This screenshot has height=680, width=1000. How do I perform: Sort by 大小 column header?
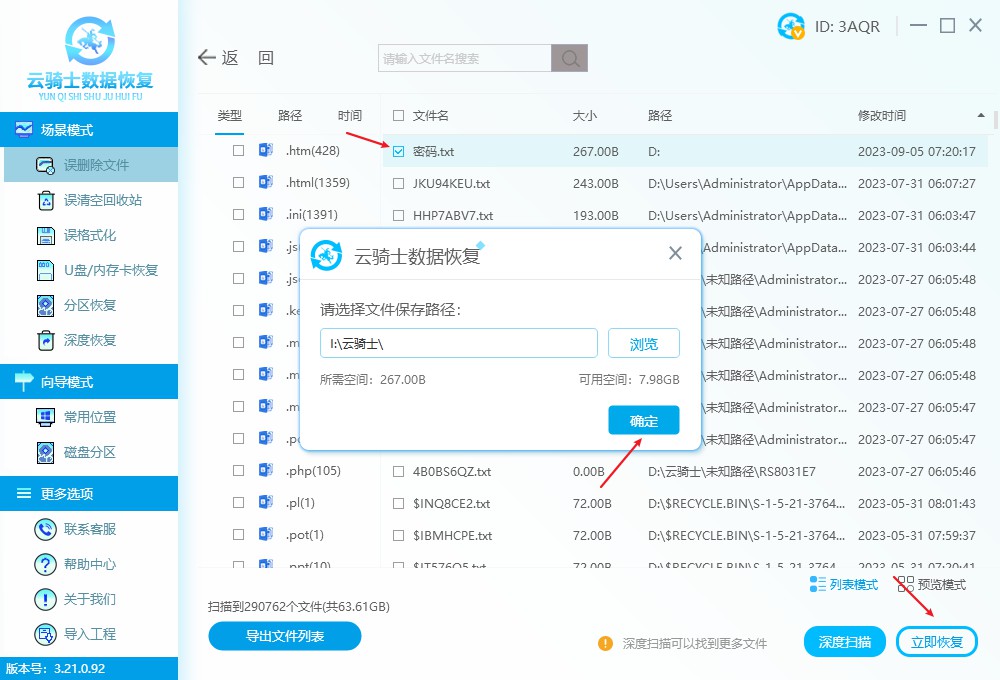pos(584,115)
